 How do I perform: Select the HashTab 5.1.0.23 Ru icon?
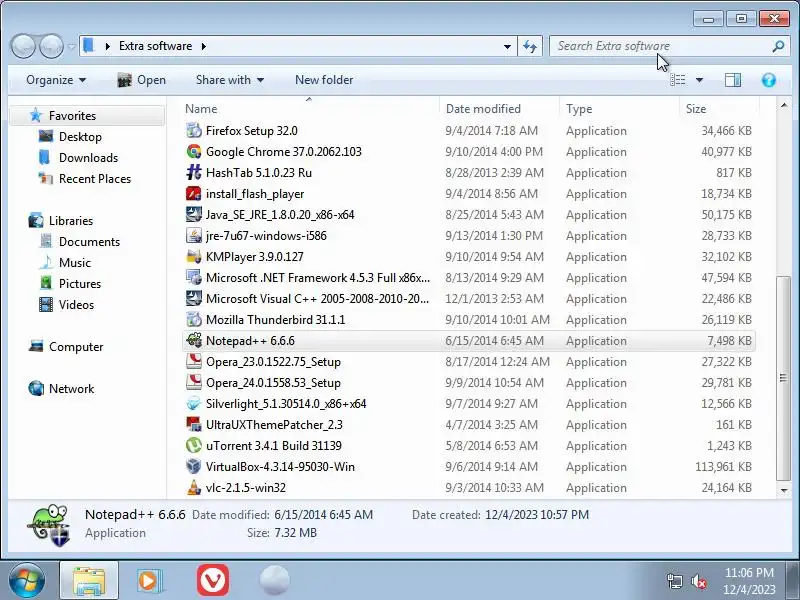(194, 172)
